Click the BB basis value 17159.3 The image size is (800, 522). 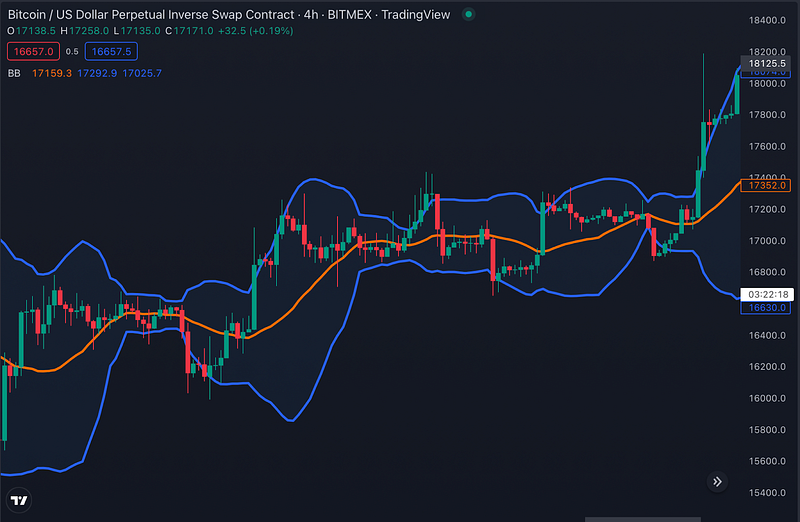coord(52,73)
